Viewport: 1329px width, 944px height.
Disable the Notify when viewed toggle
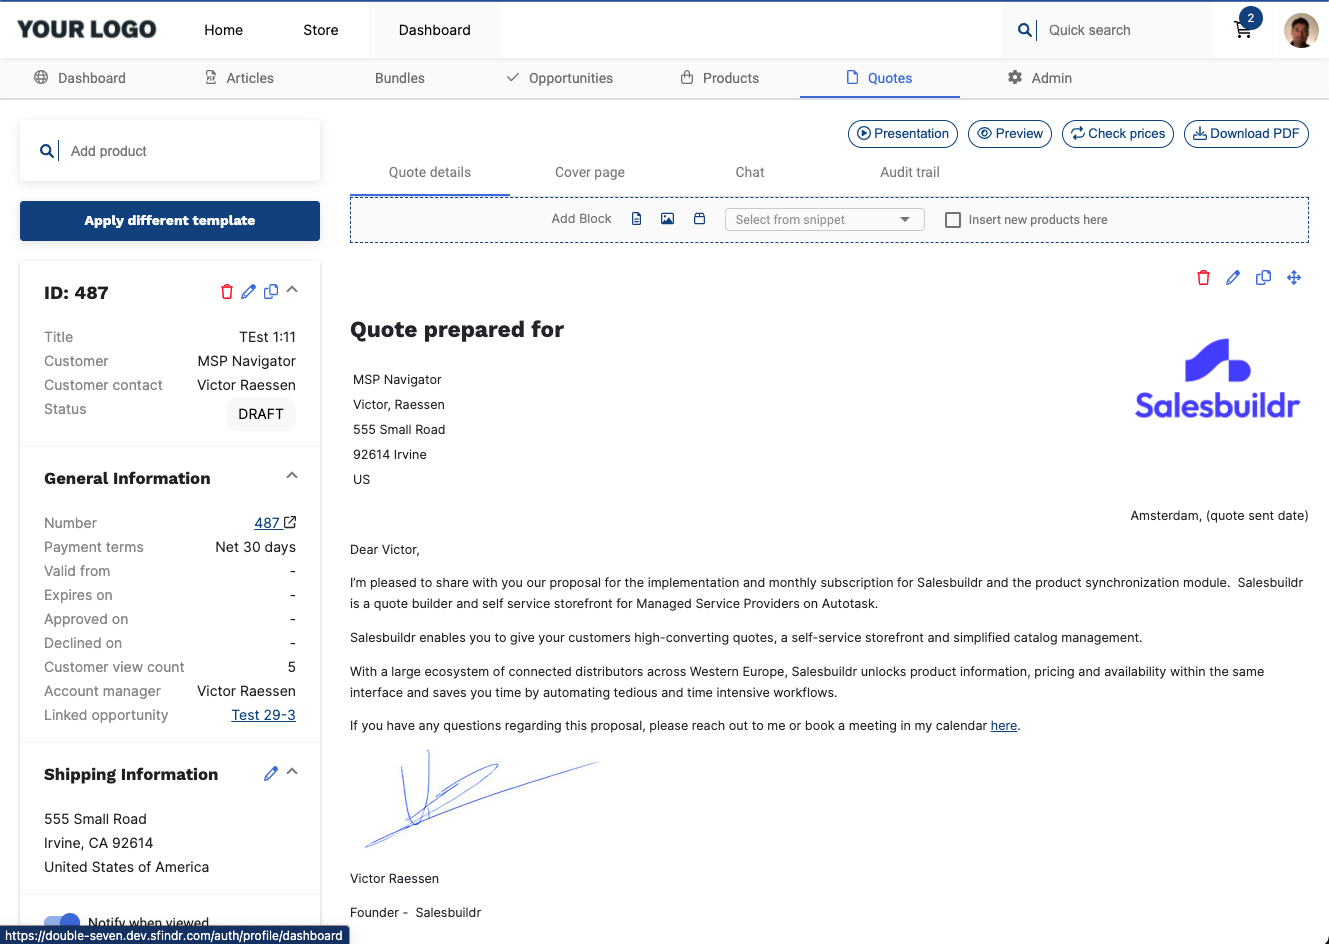tap(61, 922)
